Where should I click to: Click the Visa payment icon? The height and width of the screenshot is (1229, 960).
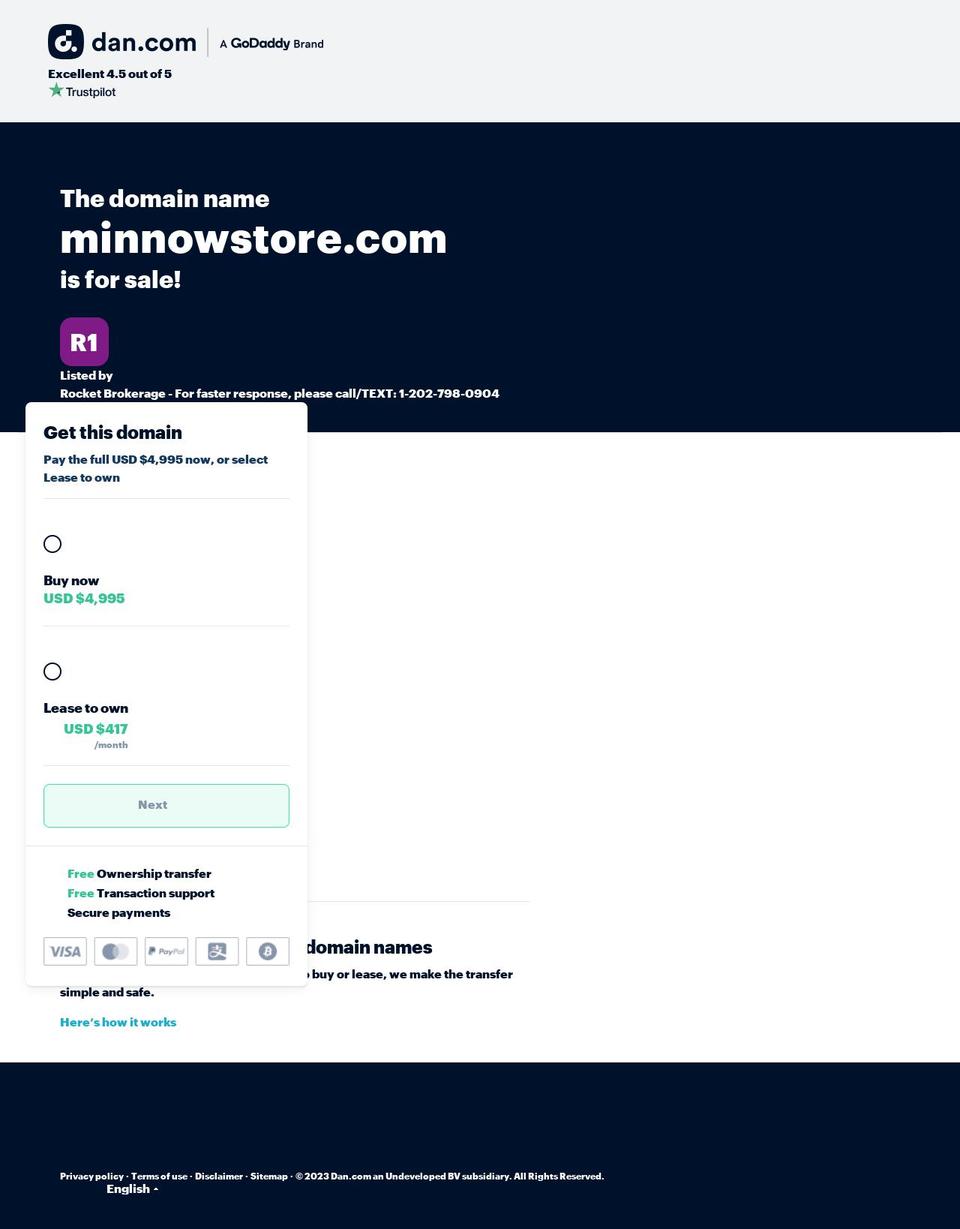[65, 951]
